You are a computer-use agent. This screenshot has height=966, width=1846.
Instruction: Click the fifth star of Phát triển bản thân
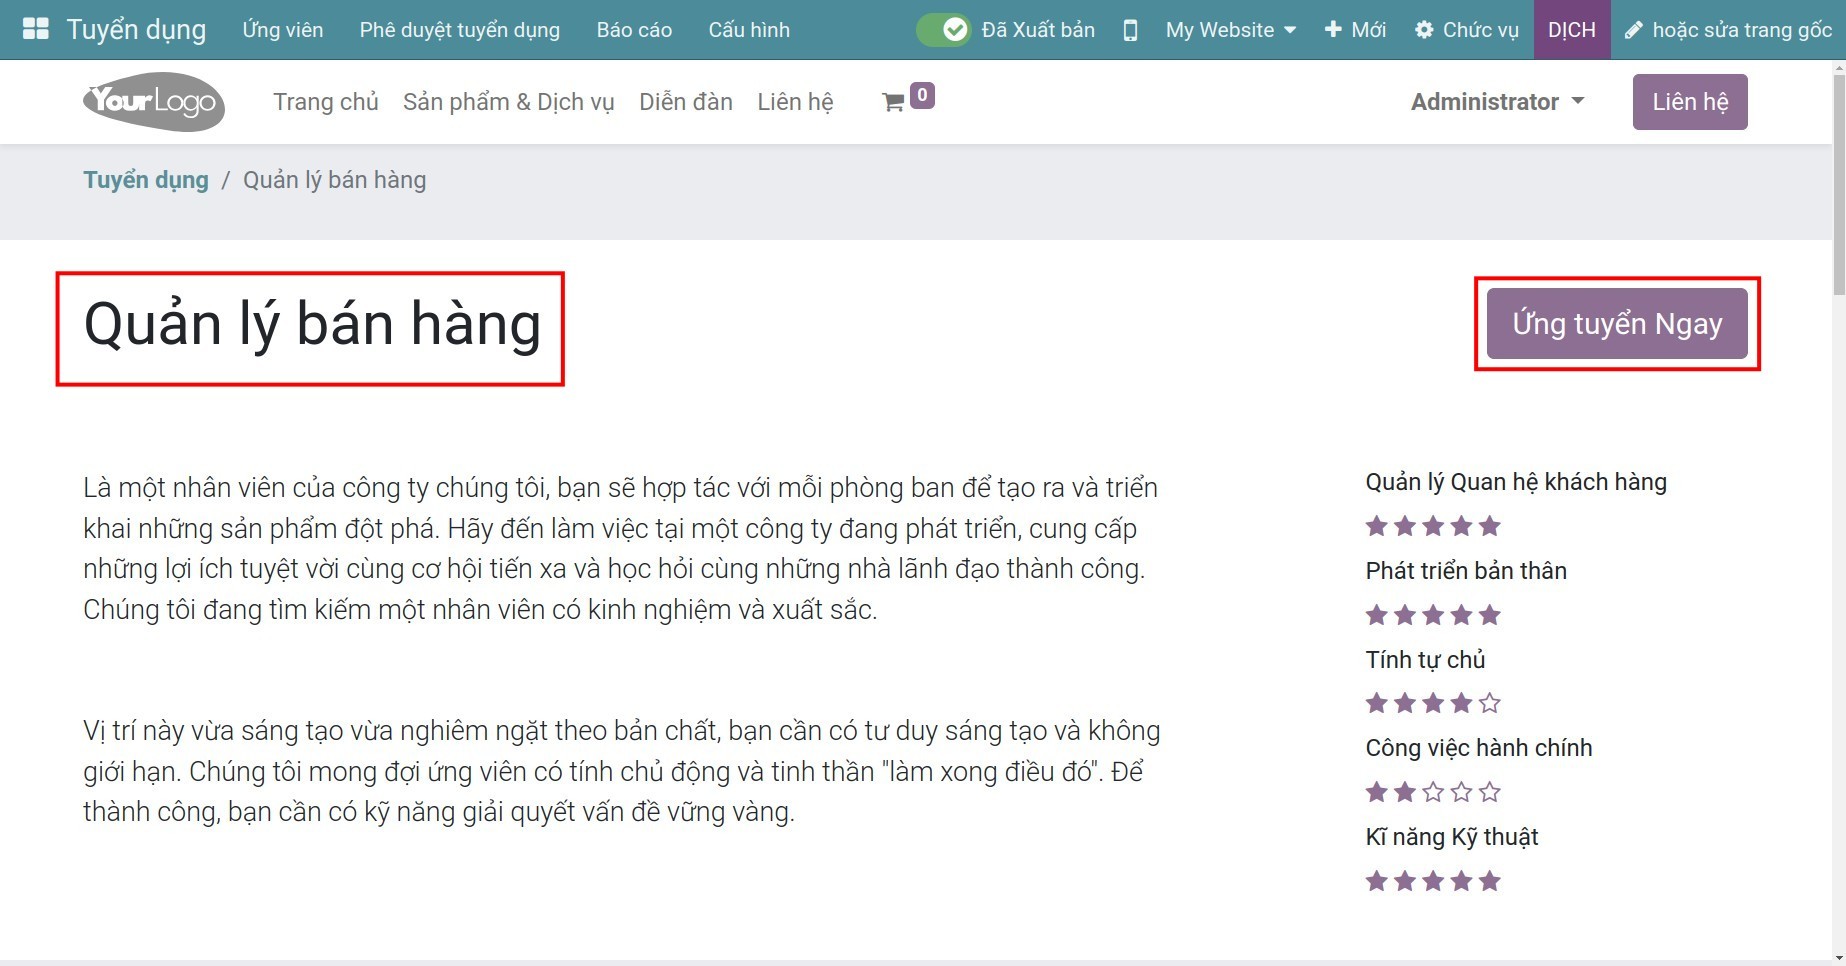tap(1490, 614)
